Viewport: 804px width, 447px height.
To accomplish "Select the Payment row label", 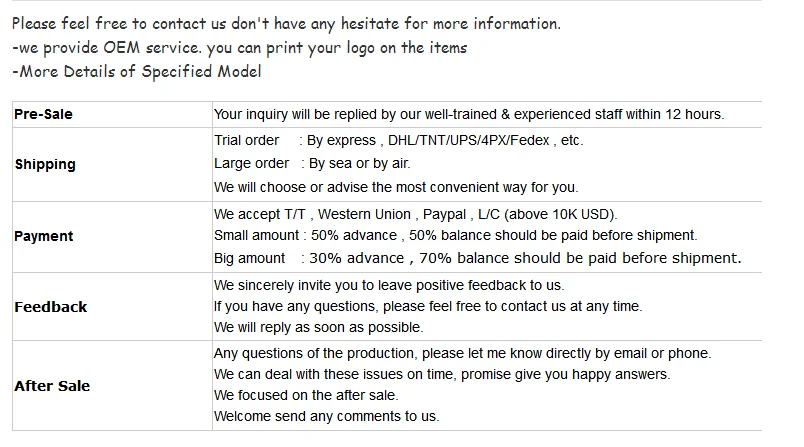I will click(44, 237).
